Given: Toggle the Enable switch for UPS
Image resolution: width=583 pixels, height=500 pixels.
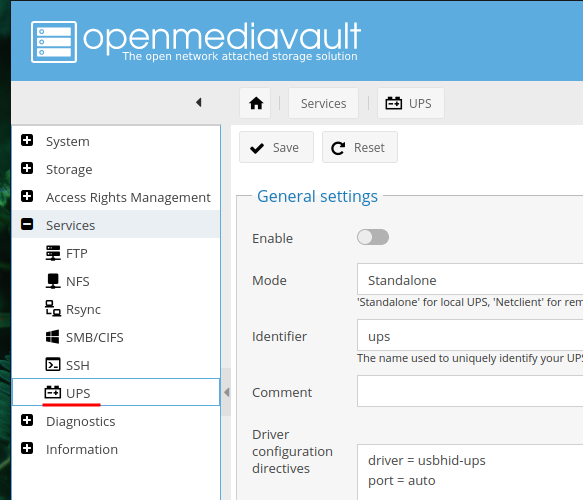Looking at the screenshot, I should pos(373,237).
